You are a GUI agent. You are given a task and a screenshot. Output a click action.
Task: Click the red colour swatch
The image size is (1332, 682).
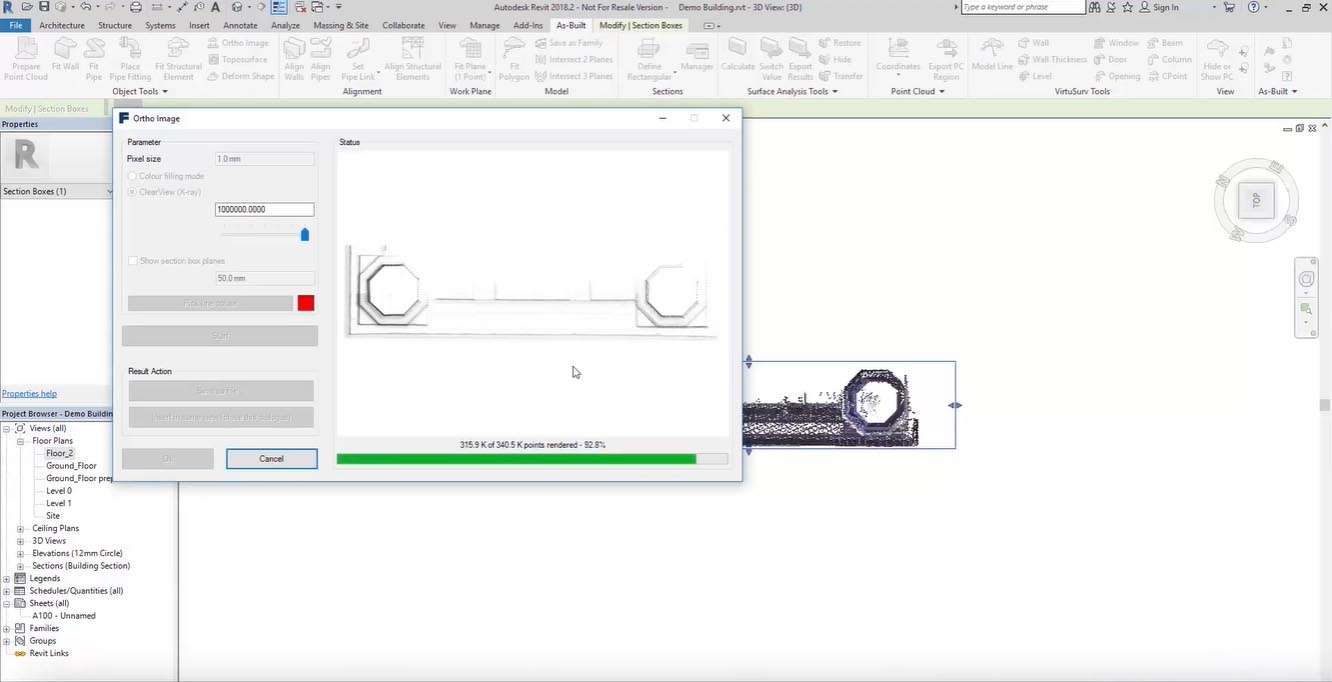(306, 303)
